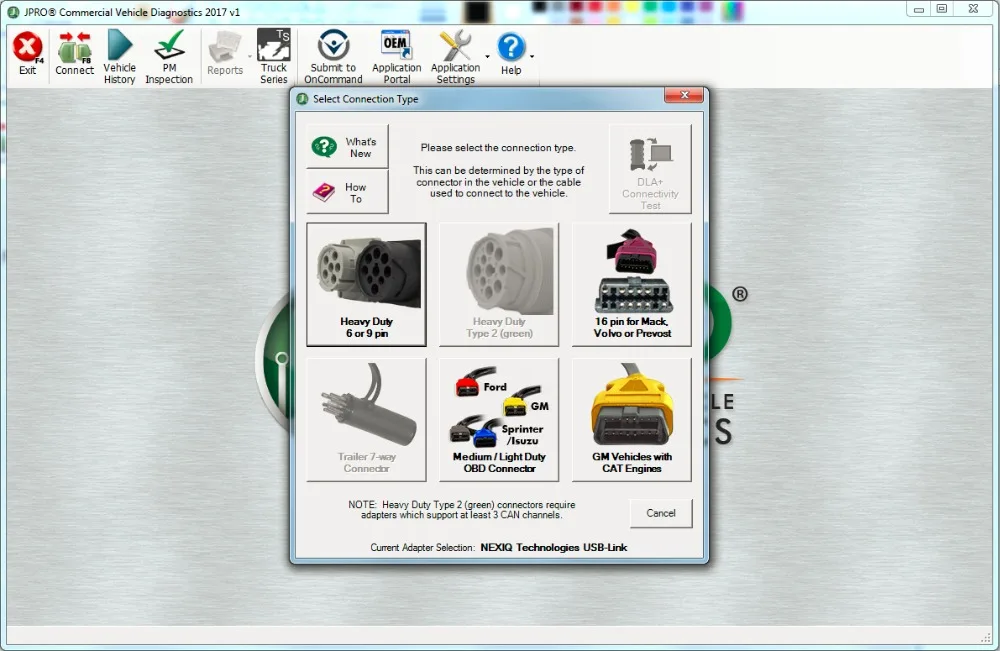Select Heavy Duty 6 or 9 pin connector
Image resolution: width=1000 pixels, height=651 pixels.
point(366,284)
